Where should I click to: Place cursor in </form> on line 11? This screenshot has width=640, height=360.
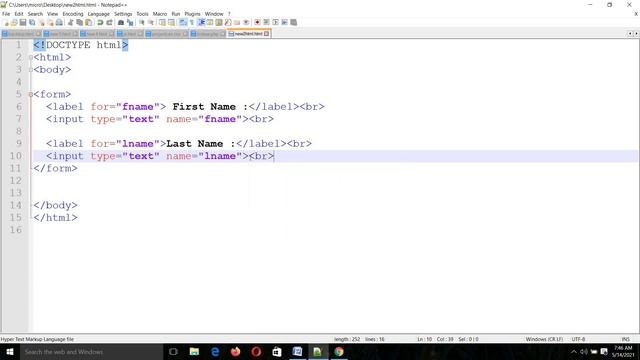tap(56, 168)
